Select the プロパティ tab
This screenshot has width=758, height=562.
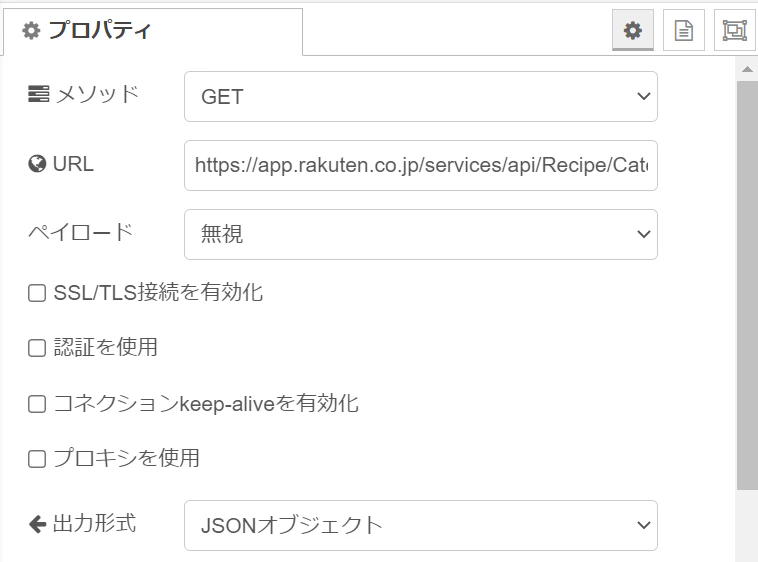coord(153,31)
